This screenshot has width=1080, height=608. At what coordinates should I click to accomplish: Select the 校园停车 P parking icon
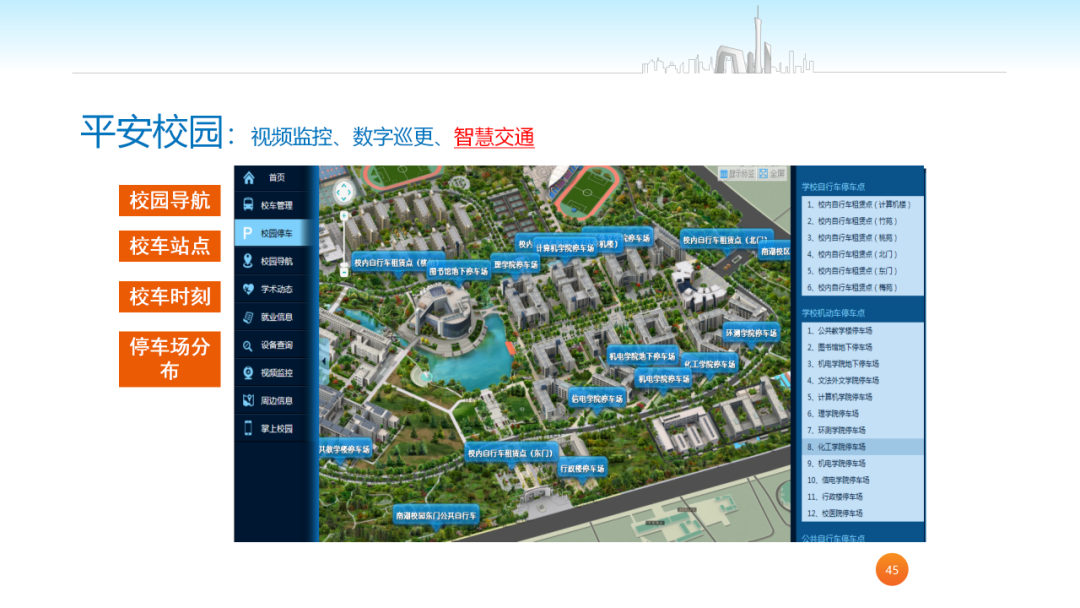(248, 233)
